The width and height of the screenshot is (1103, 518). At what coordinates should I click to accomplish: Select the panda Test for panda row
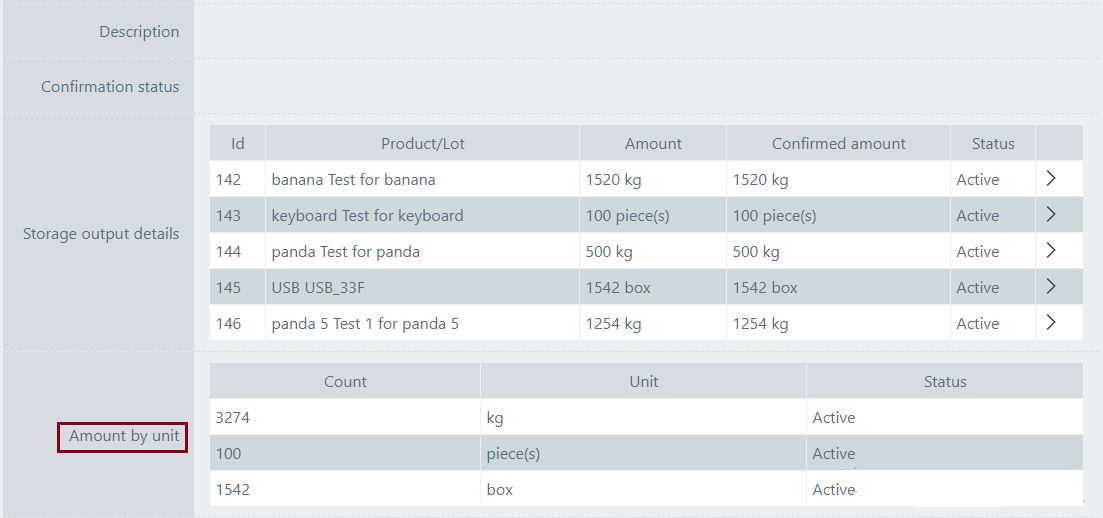click(345, 252)
